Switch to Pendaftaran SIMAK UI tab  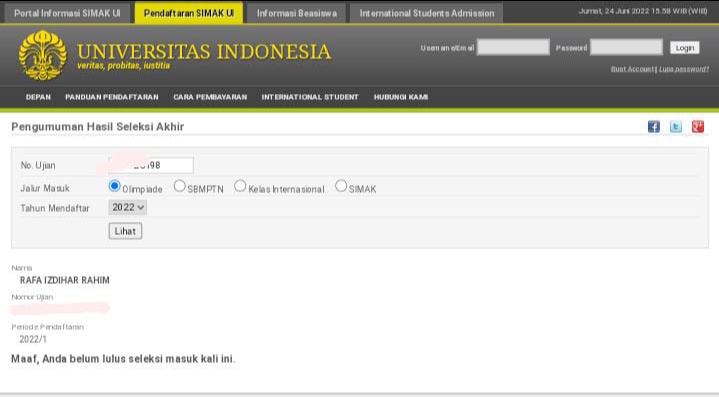(188, 13)
